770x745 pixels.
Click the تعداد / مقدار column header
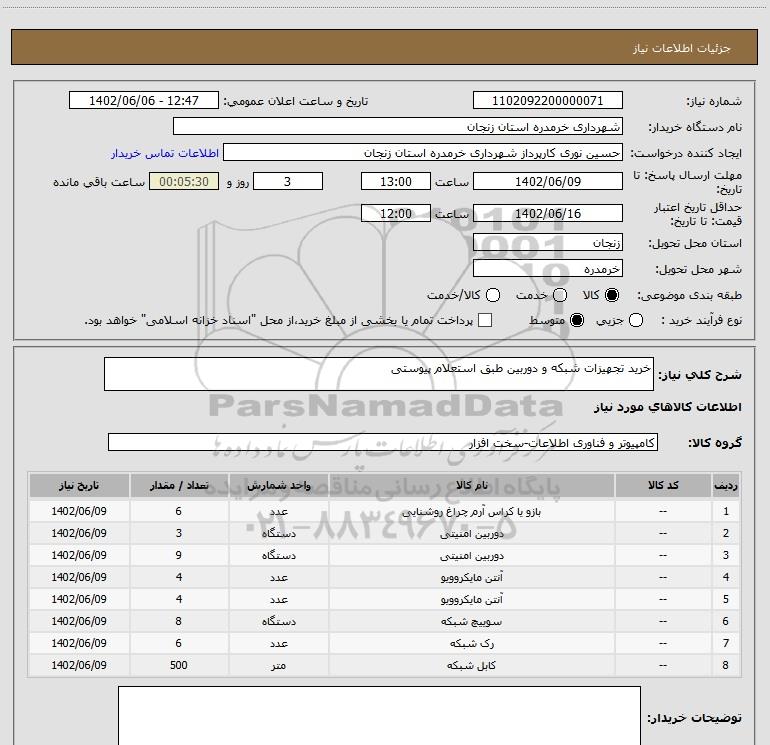(179, 485)
